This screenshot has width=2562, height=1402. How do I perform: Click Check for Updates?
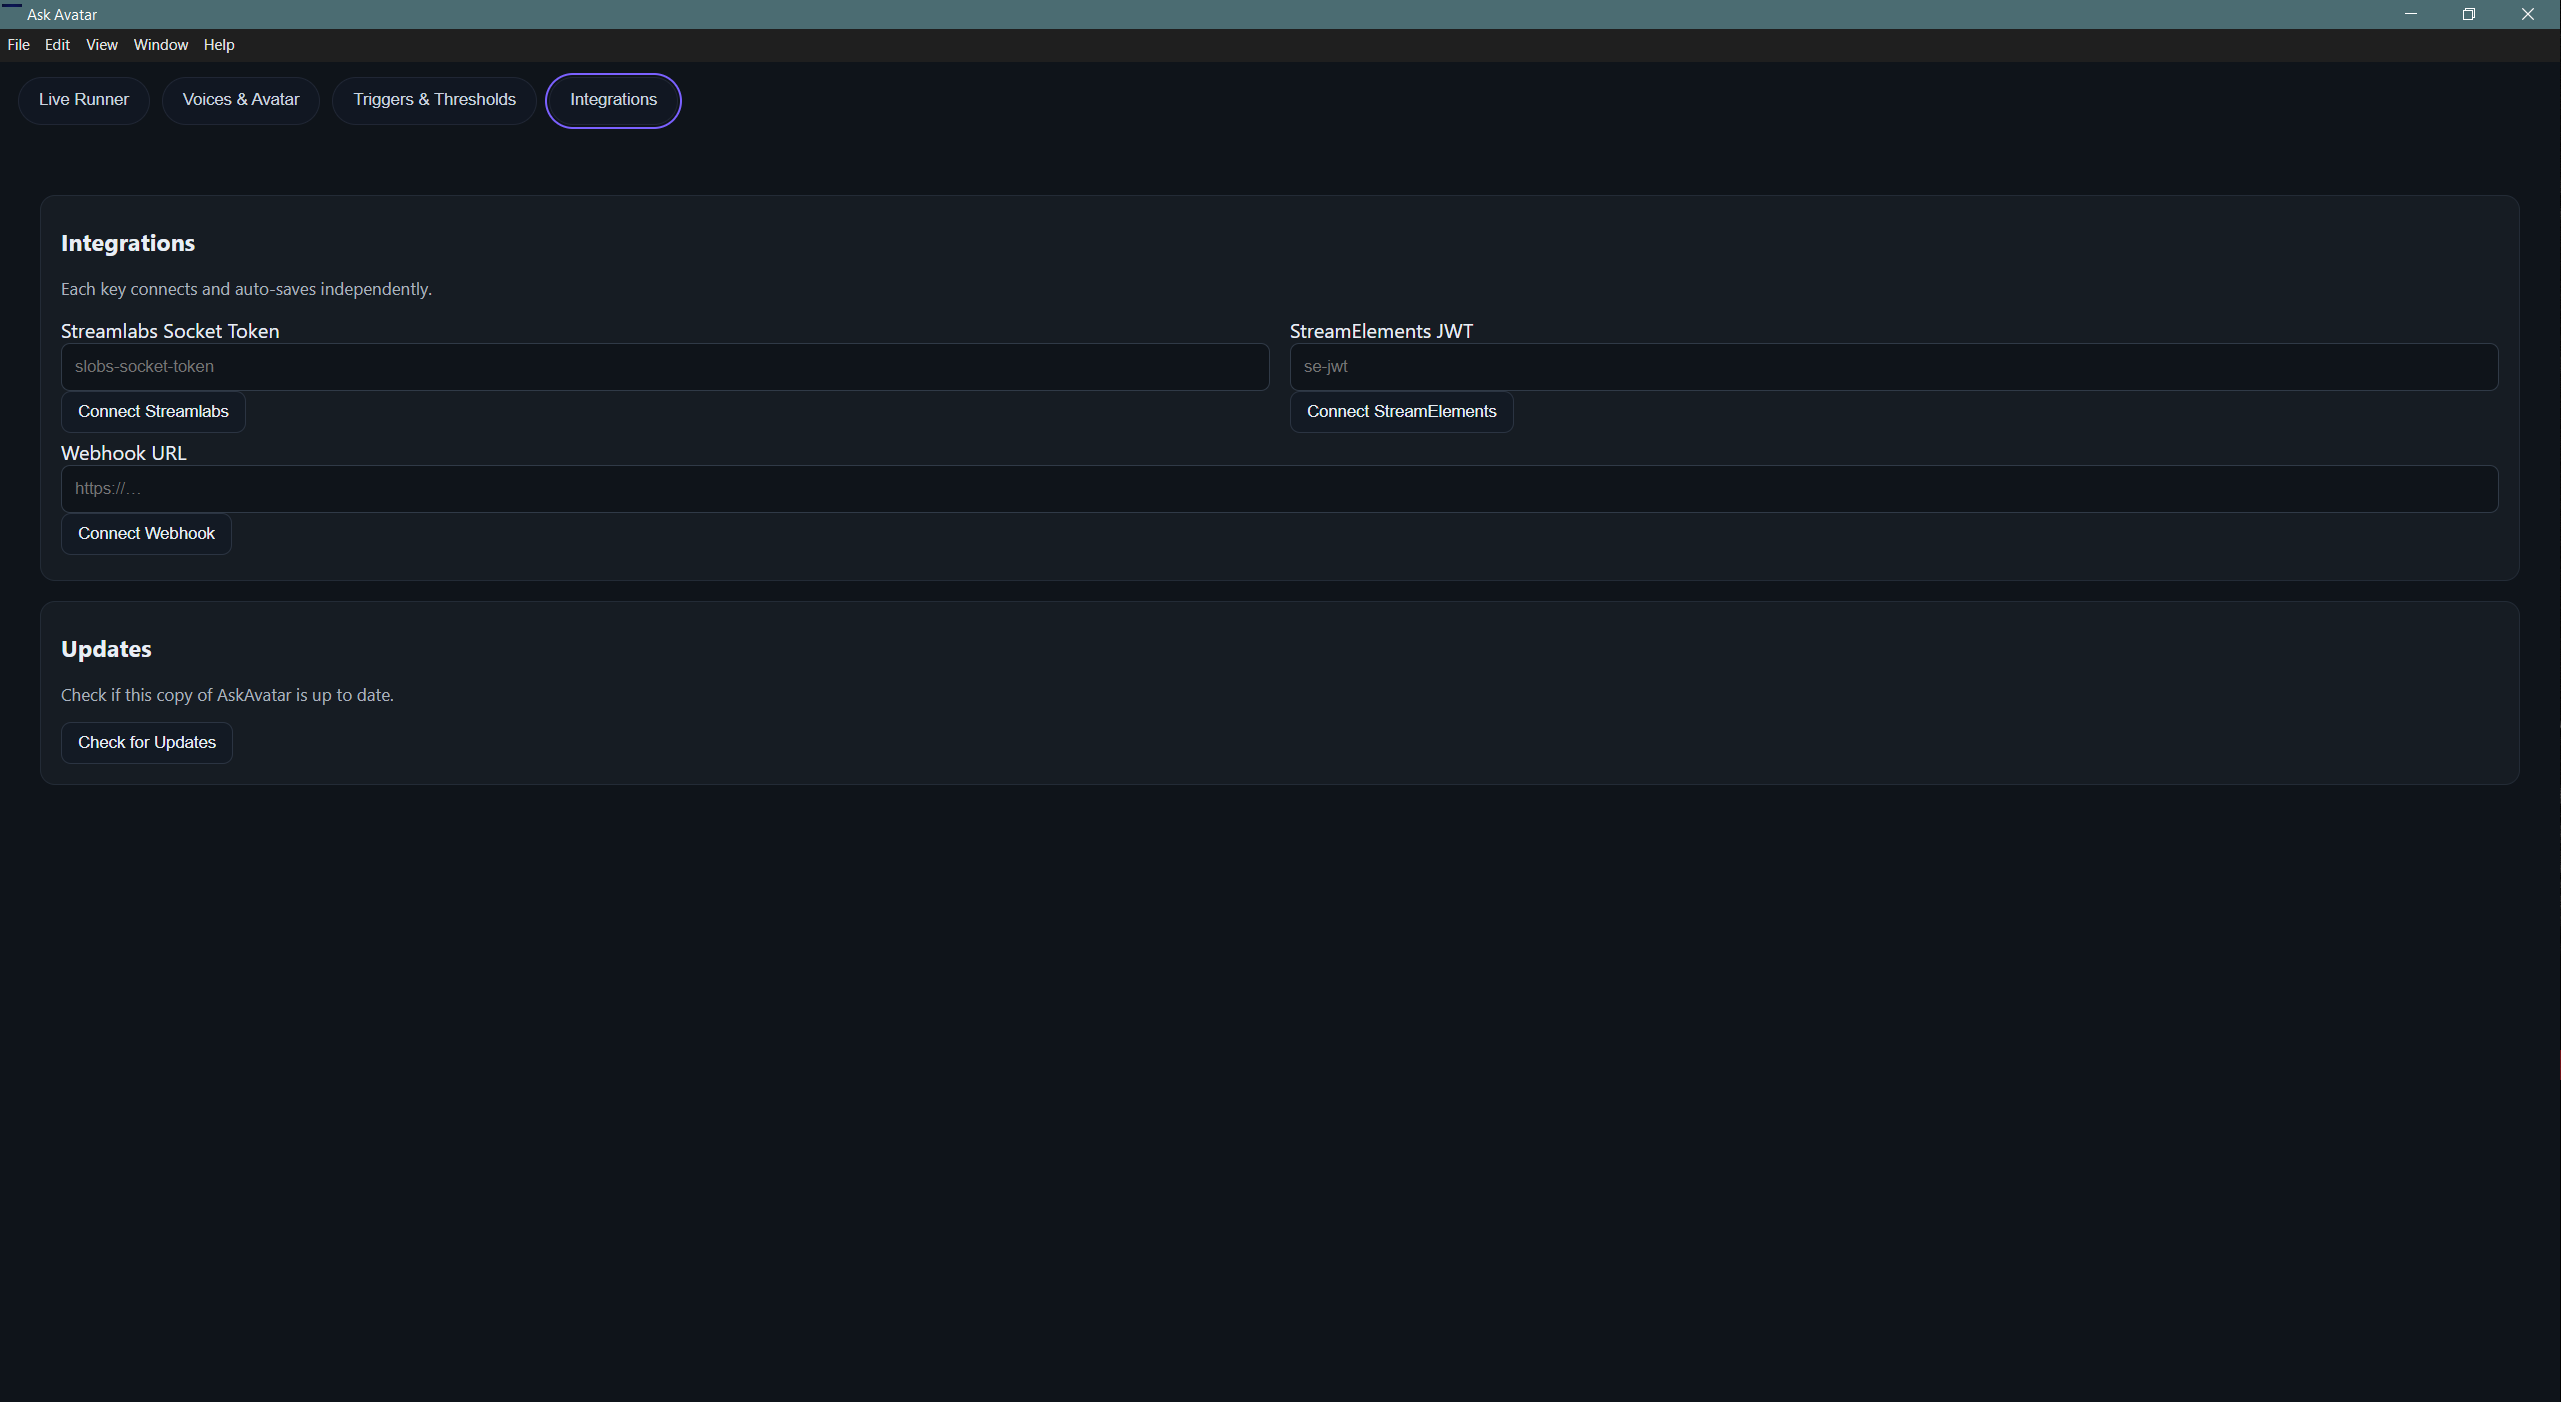(x=146, y=742)
